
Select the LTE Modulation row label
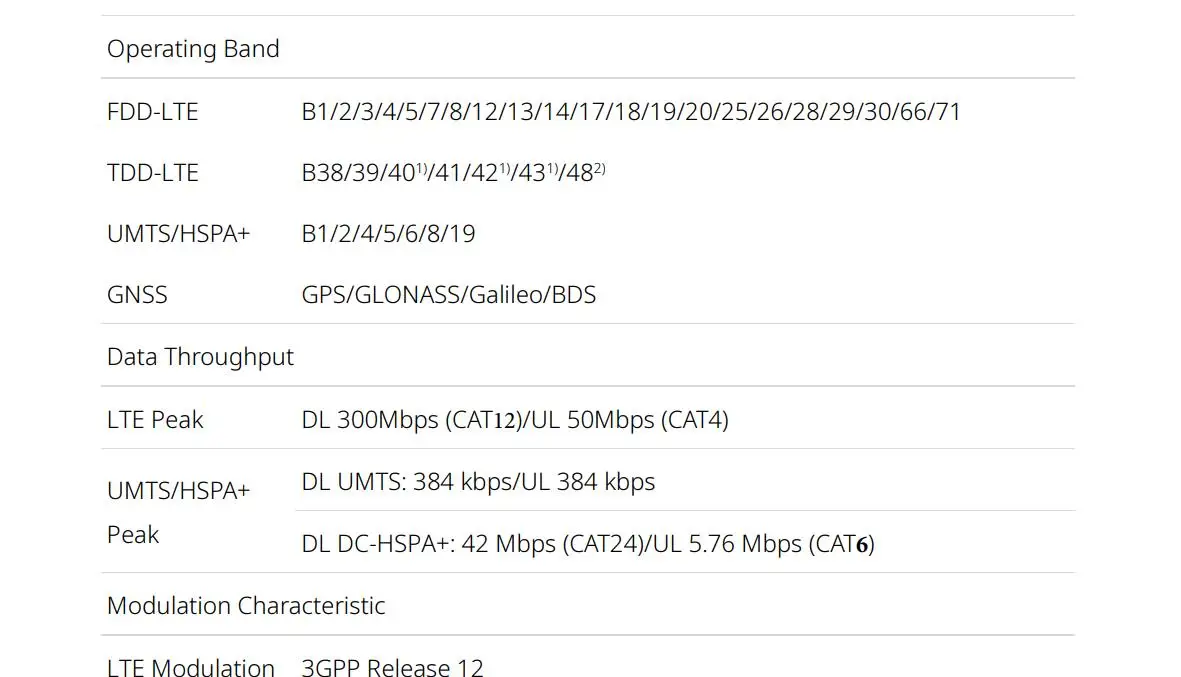tap(190, 667)
